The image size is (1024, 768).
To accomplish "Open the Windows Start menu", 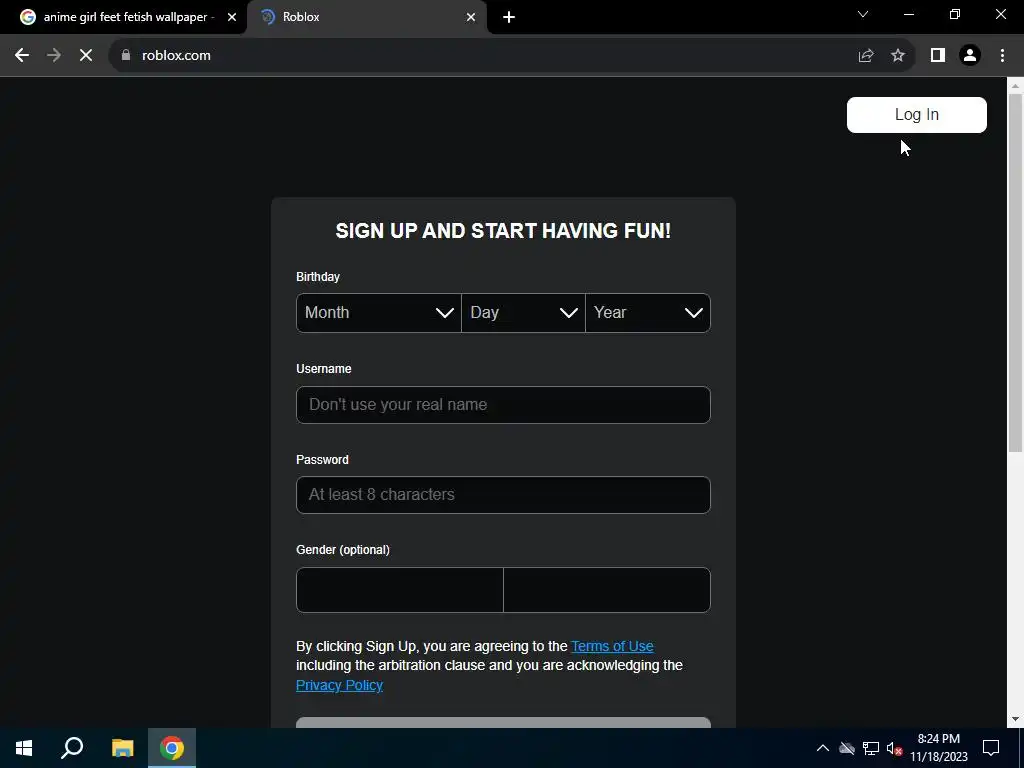I will pos(24,748).
